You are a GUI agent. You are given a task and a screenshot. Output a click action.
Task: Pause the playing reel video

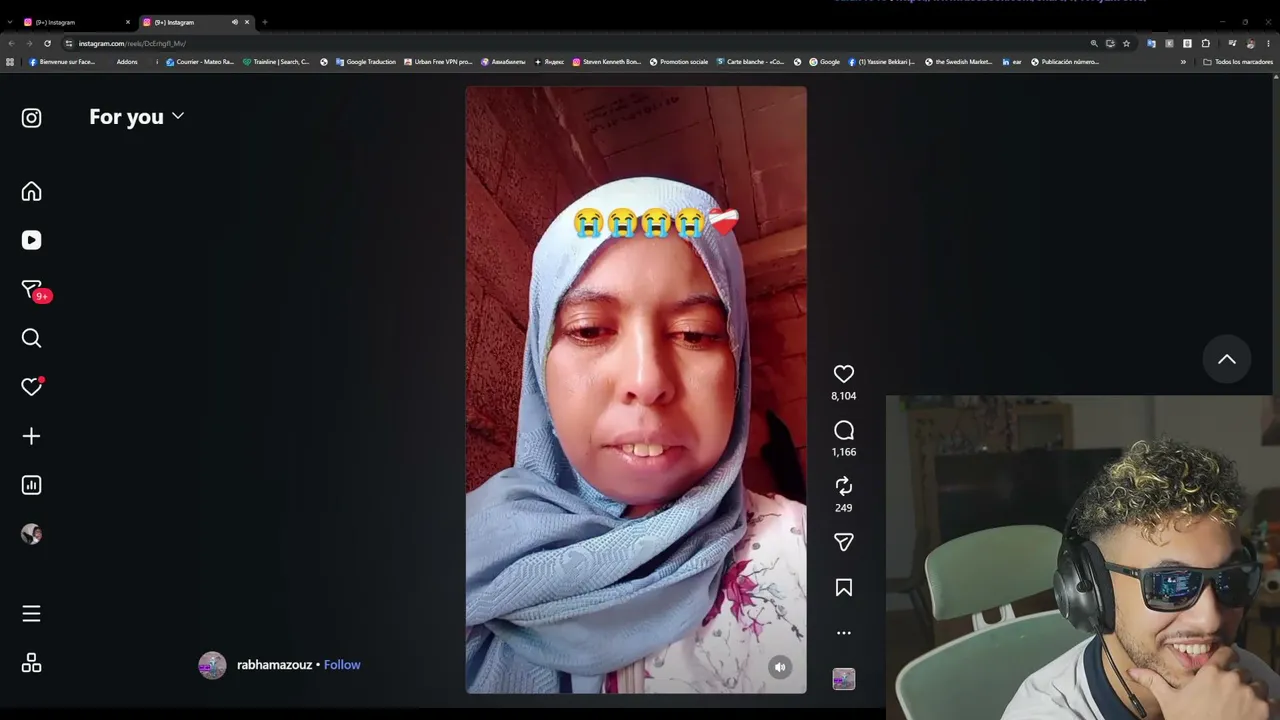point(636,390)
